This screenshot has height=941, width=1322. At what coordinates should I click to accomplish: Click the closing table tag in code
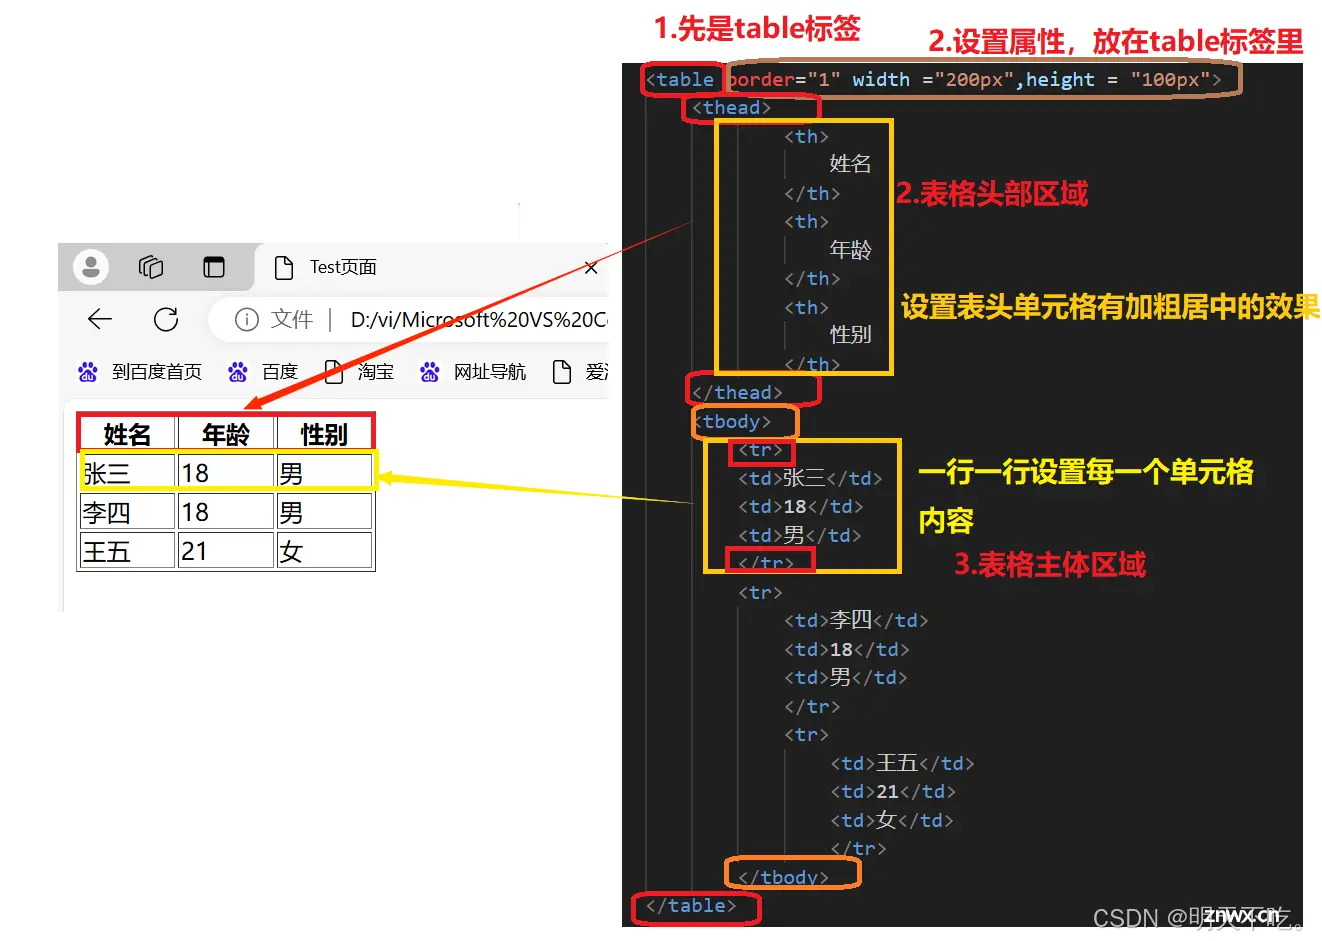[x=691, y=906]
